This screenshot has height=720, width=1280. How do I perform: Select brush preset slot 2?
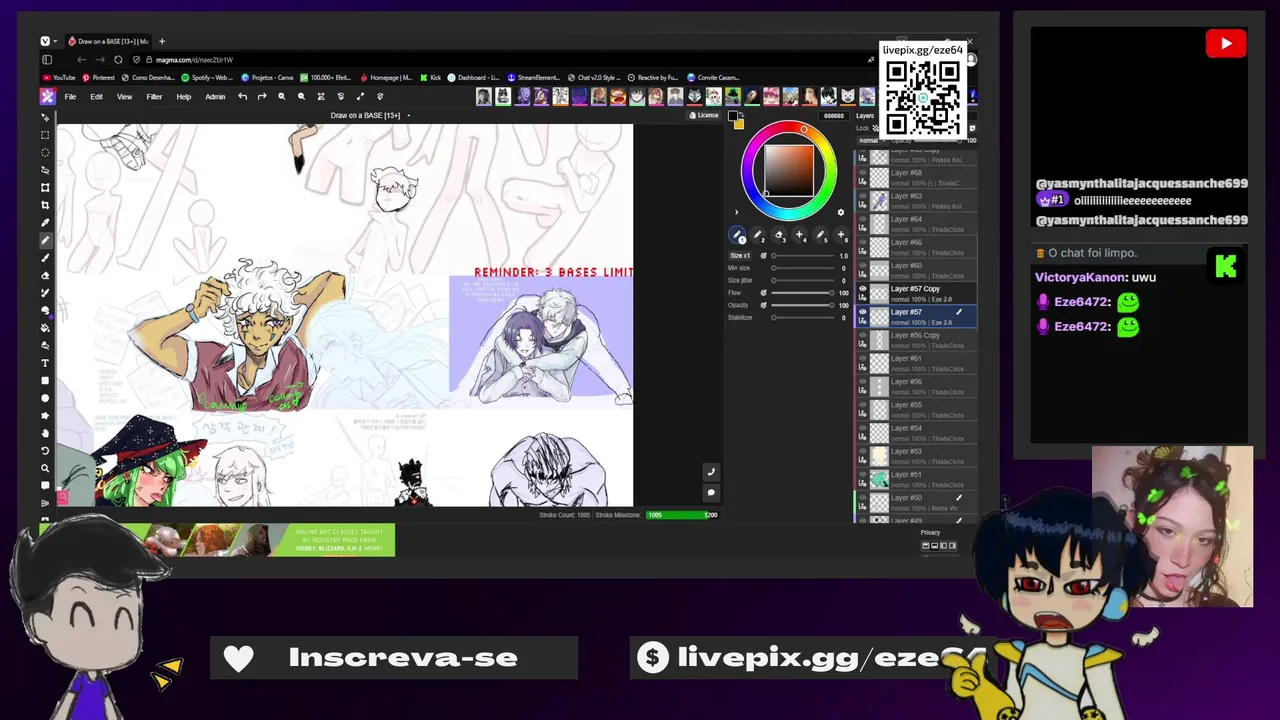758,235
